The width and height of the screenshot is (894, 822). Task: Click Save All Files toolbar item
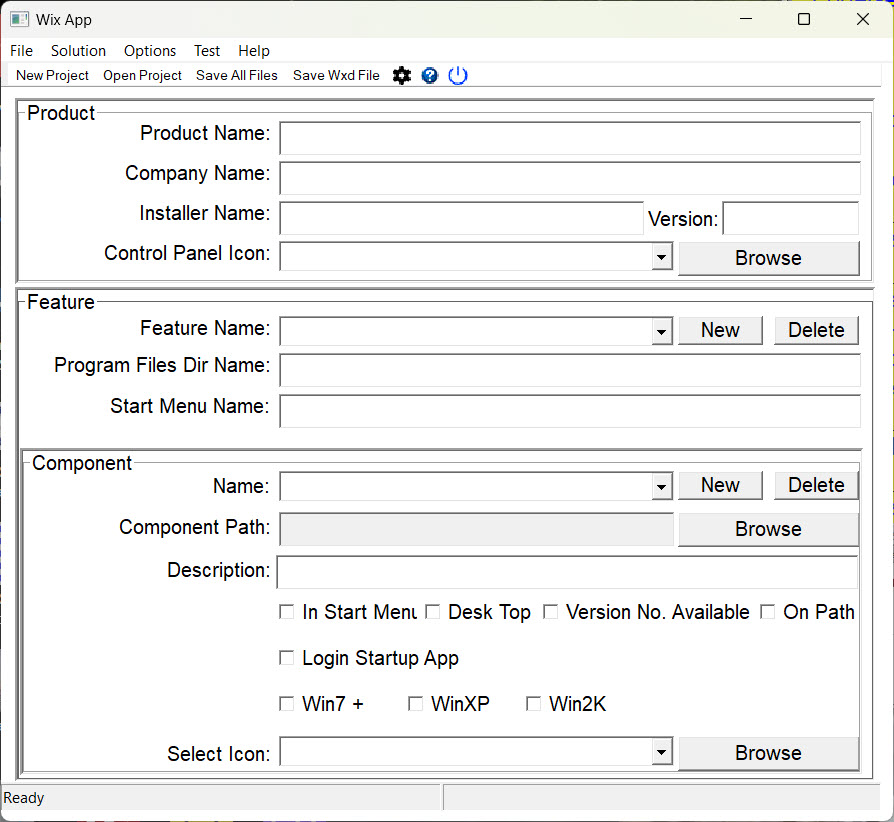coord(237,75)
